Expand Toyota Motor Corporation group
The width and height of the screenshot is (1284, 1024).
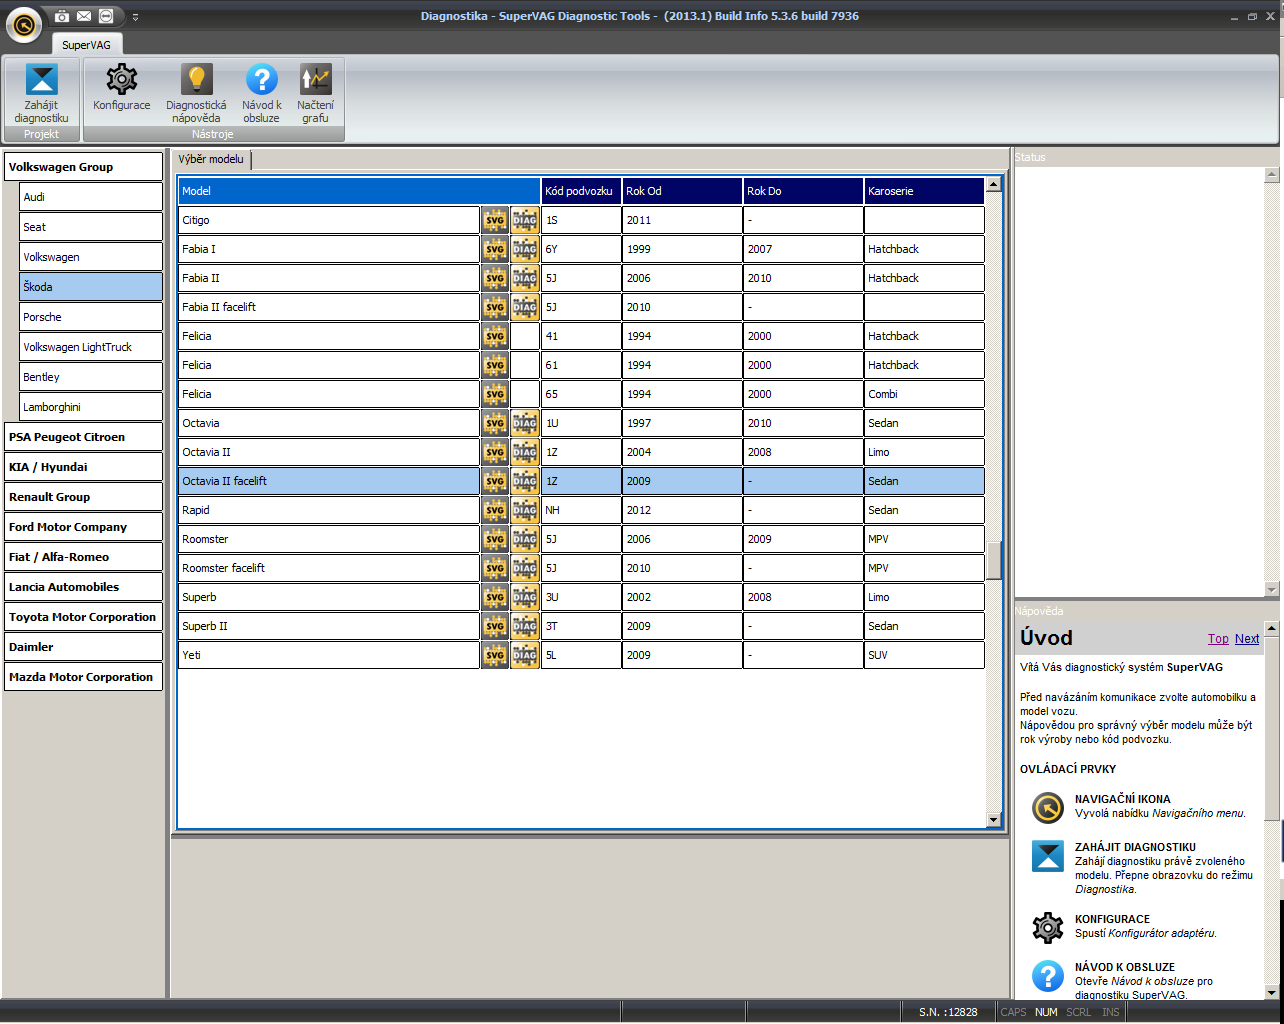coord(83,617)
